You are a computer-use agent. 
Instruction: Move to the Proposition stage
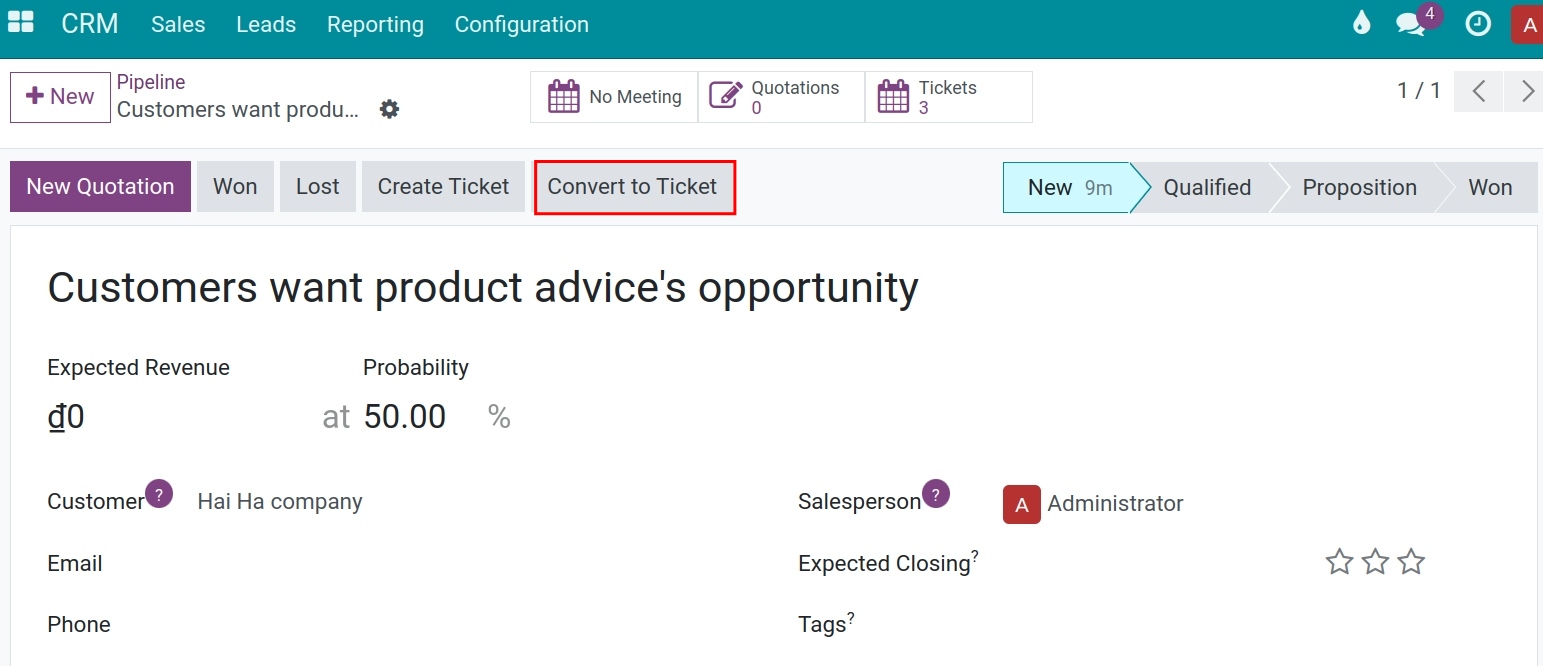(1359, 188)
